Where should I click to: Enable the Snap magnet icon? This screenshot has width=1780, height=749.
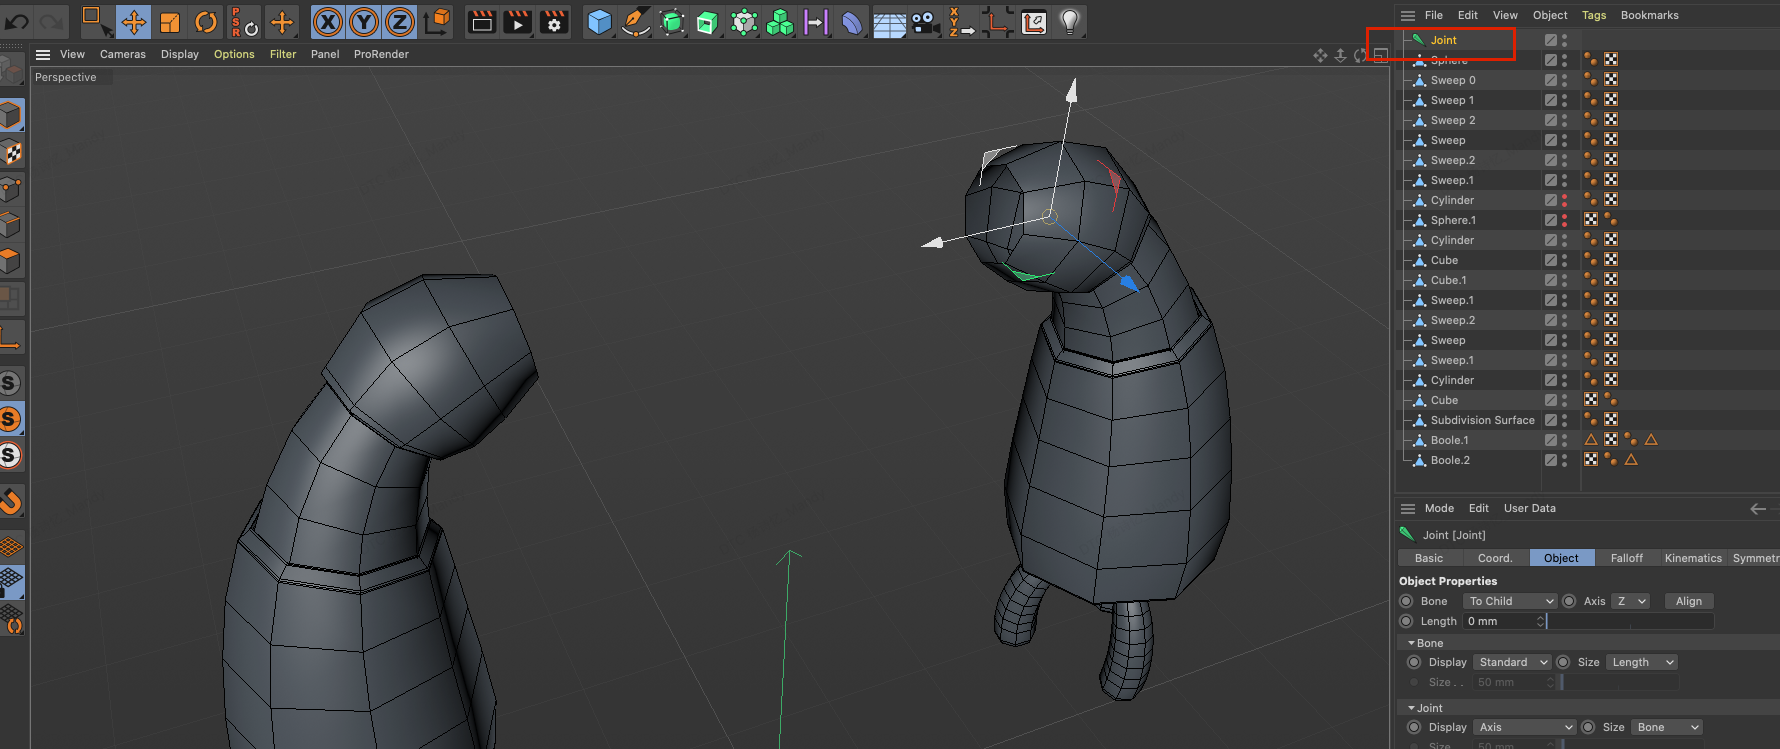tap(11, 500)
